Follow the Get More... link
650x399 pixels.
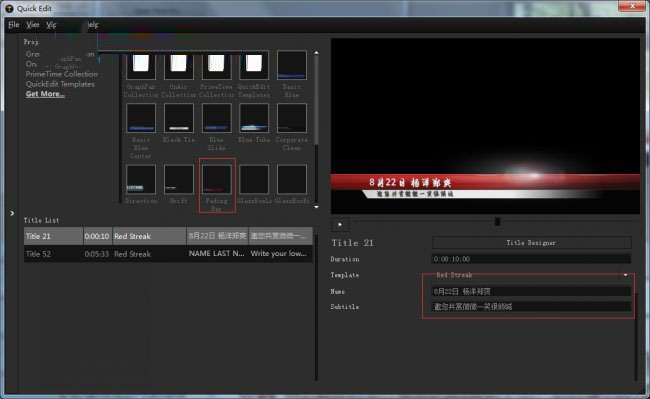click(x=45, y=94)
